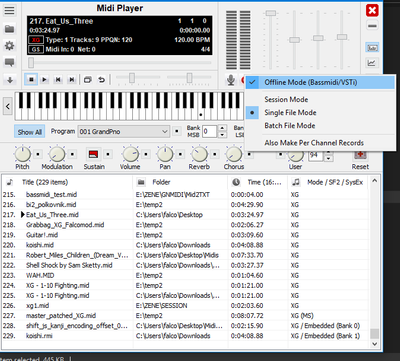Screen dimensions: 400x361
Task: Click the Volume knob
Action: click(130, 154)
